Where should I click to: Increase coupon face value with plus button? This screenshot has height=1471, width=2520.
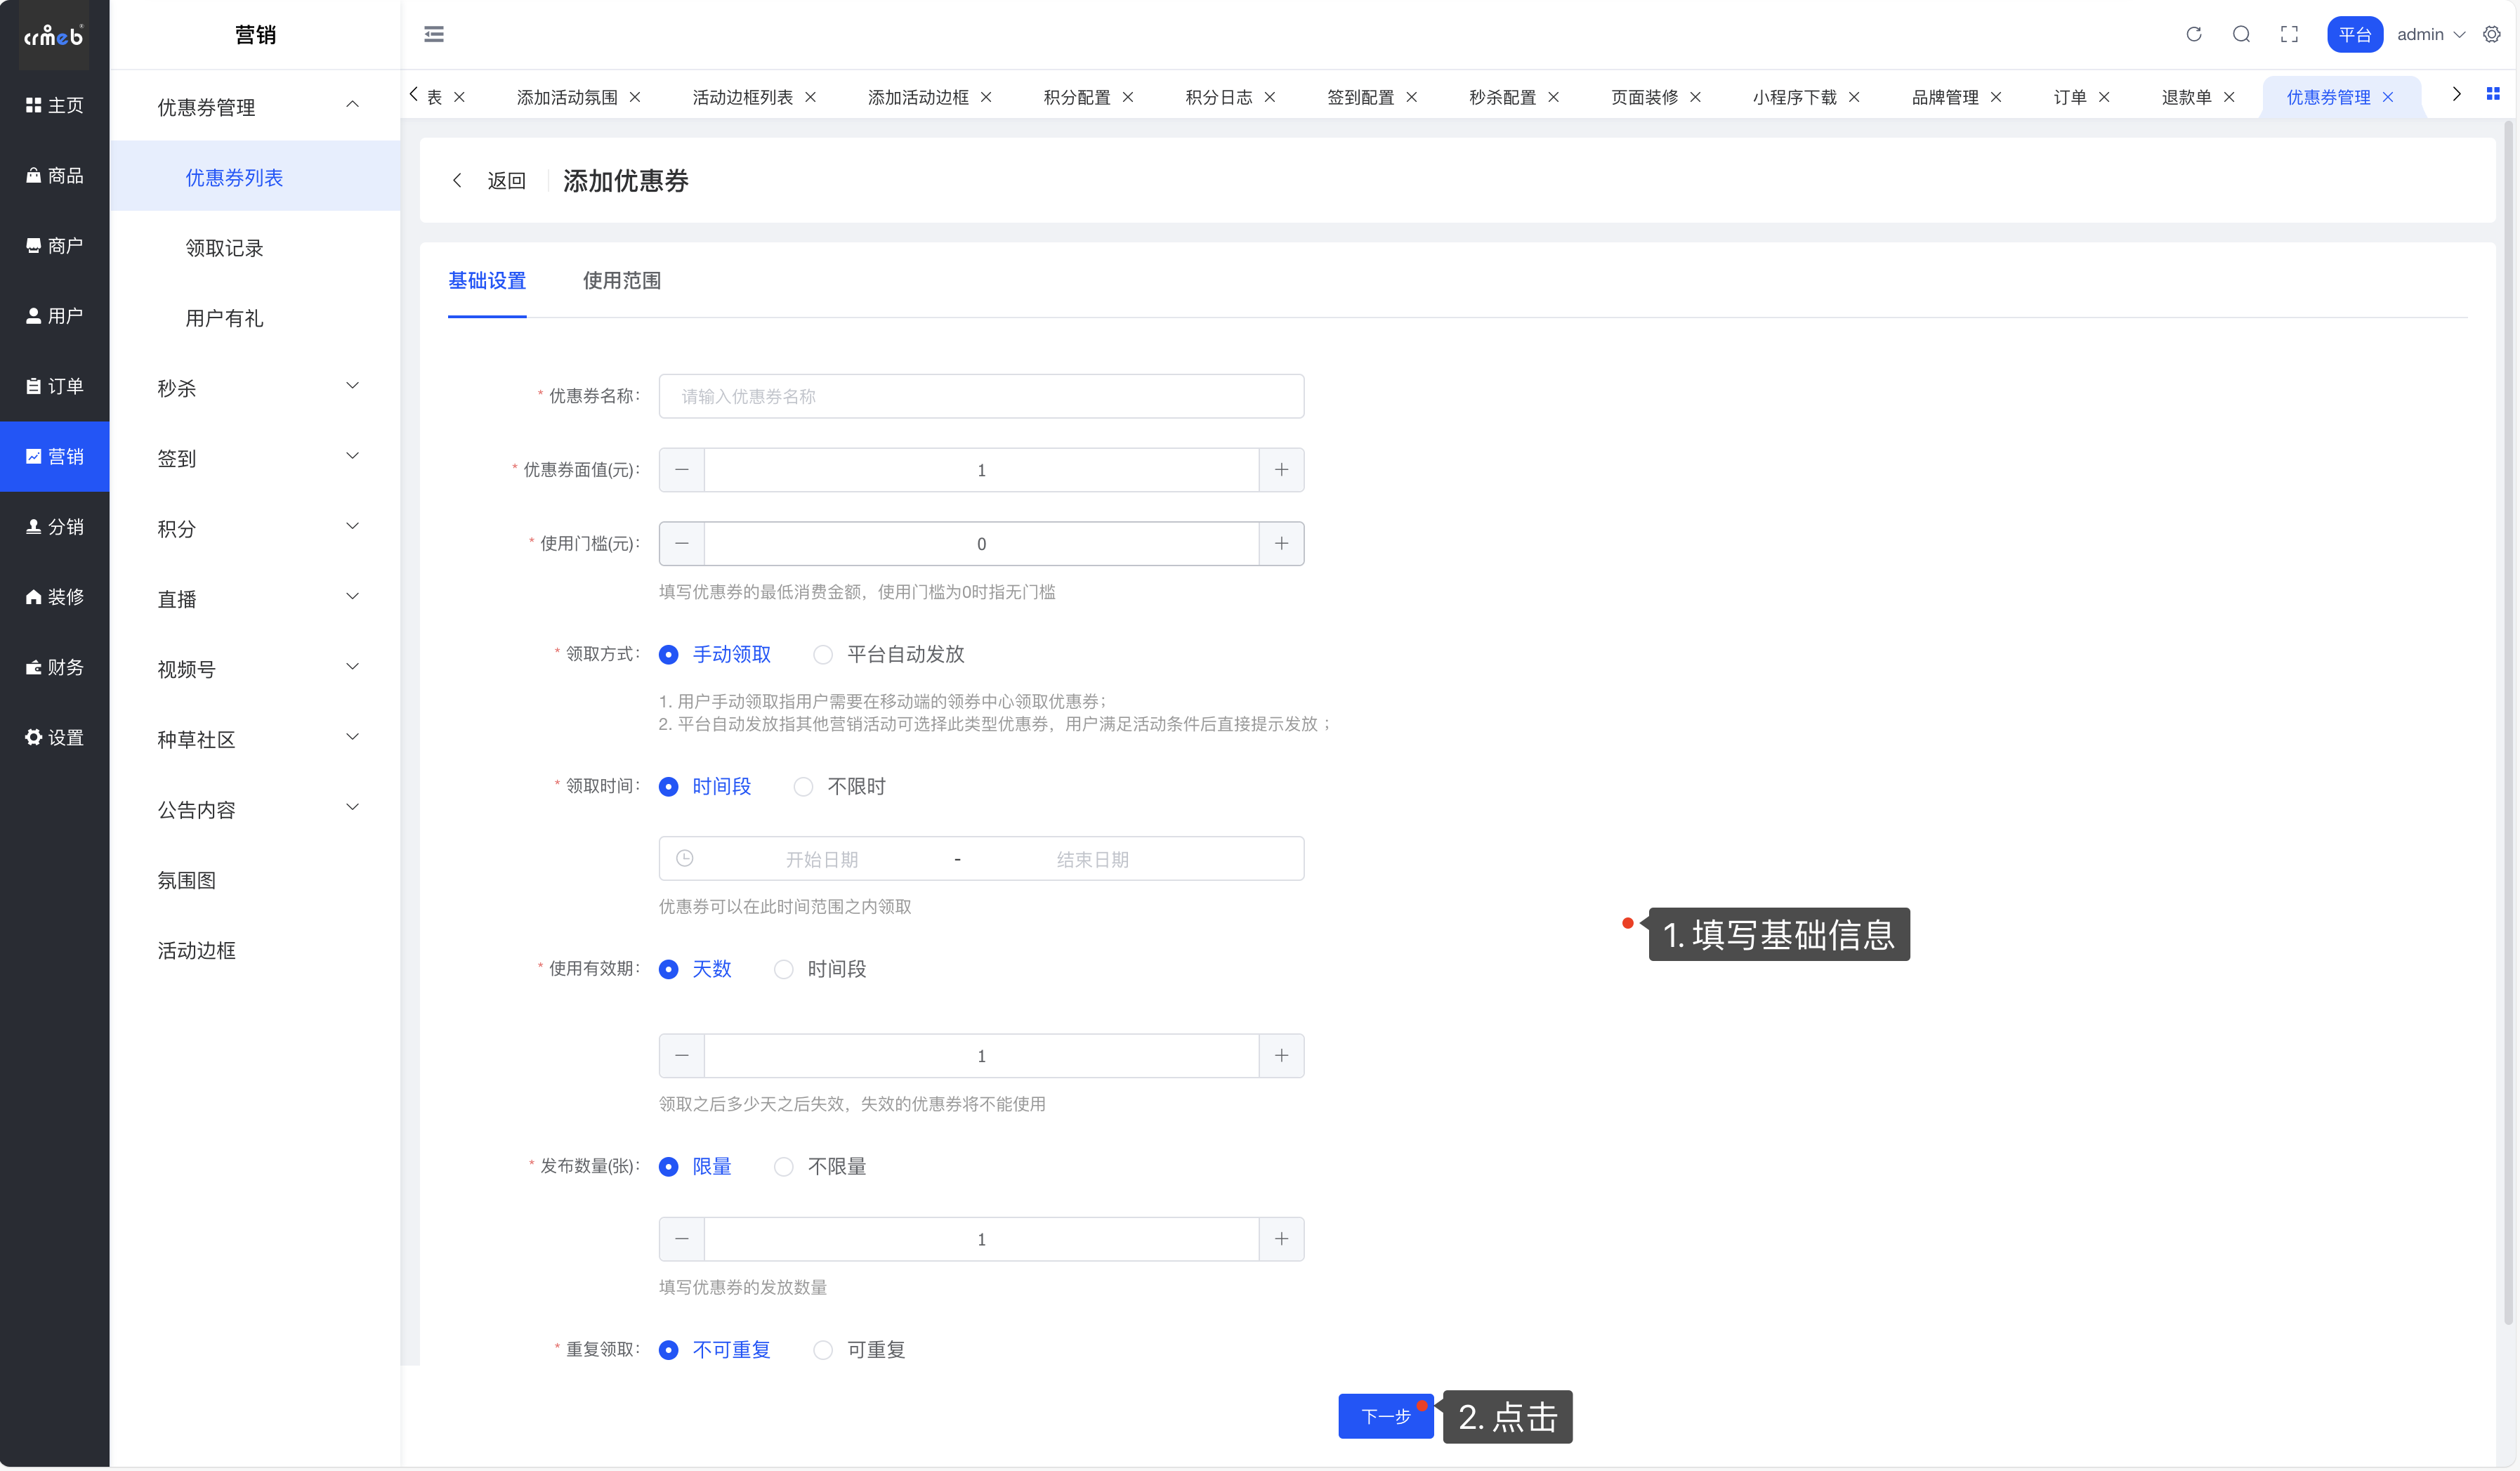click(x=1281, y=470)
